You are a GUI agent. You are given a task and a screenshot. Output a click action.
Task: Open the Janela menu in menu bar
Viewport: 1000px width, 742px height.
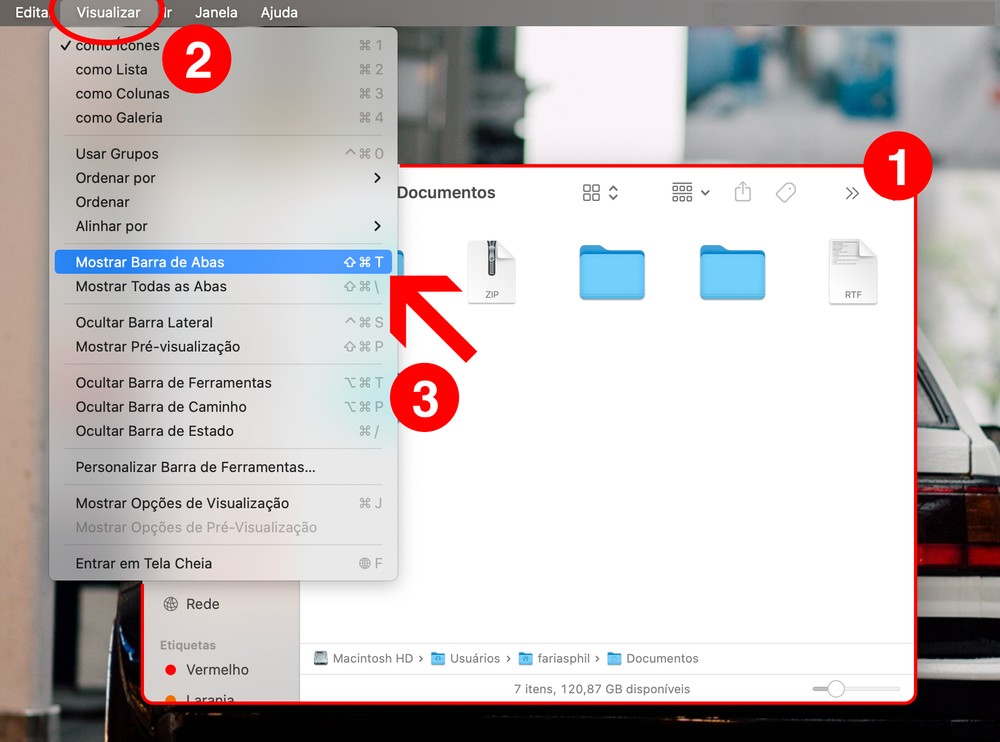[x=216, y=13]
